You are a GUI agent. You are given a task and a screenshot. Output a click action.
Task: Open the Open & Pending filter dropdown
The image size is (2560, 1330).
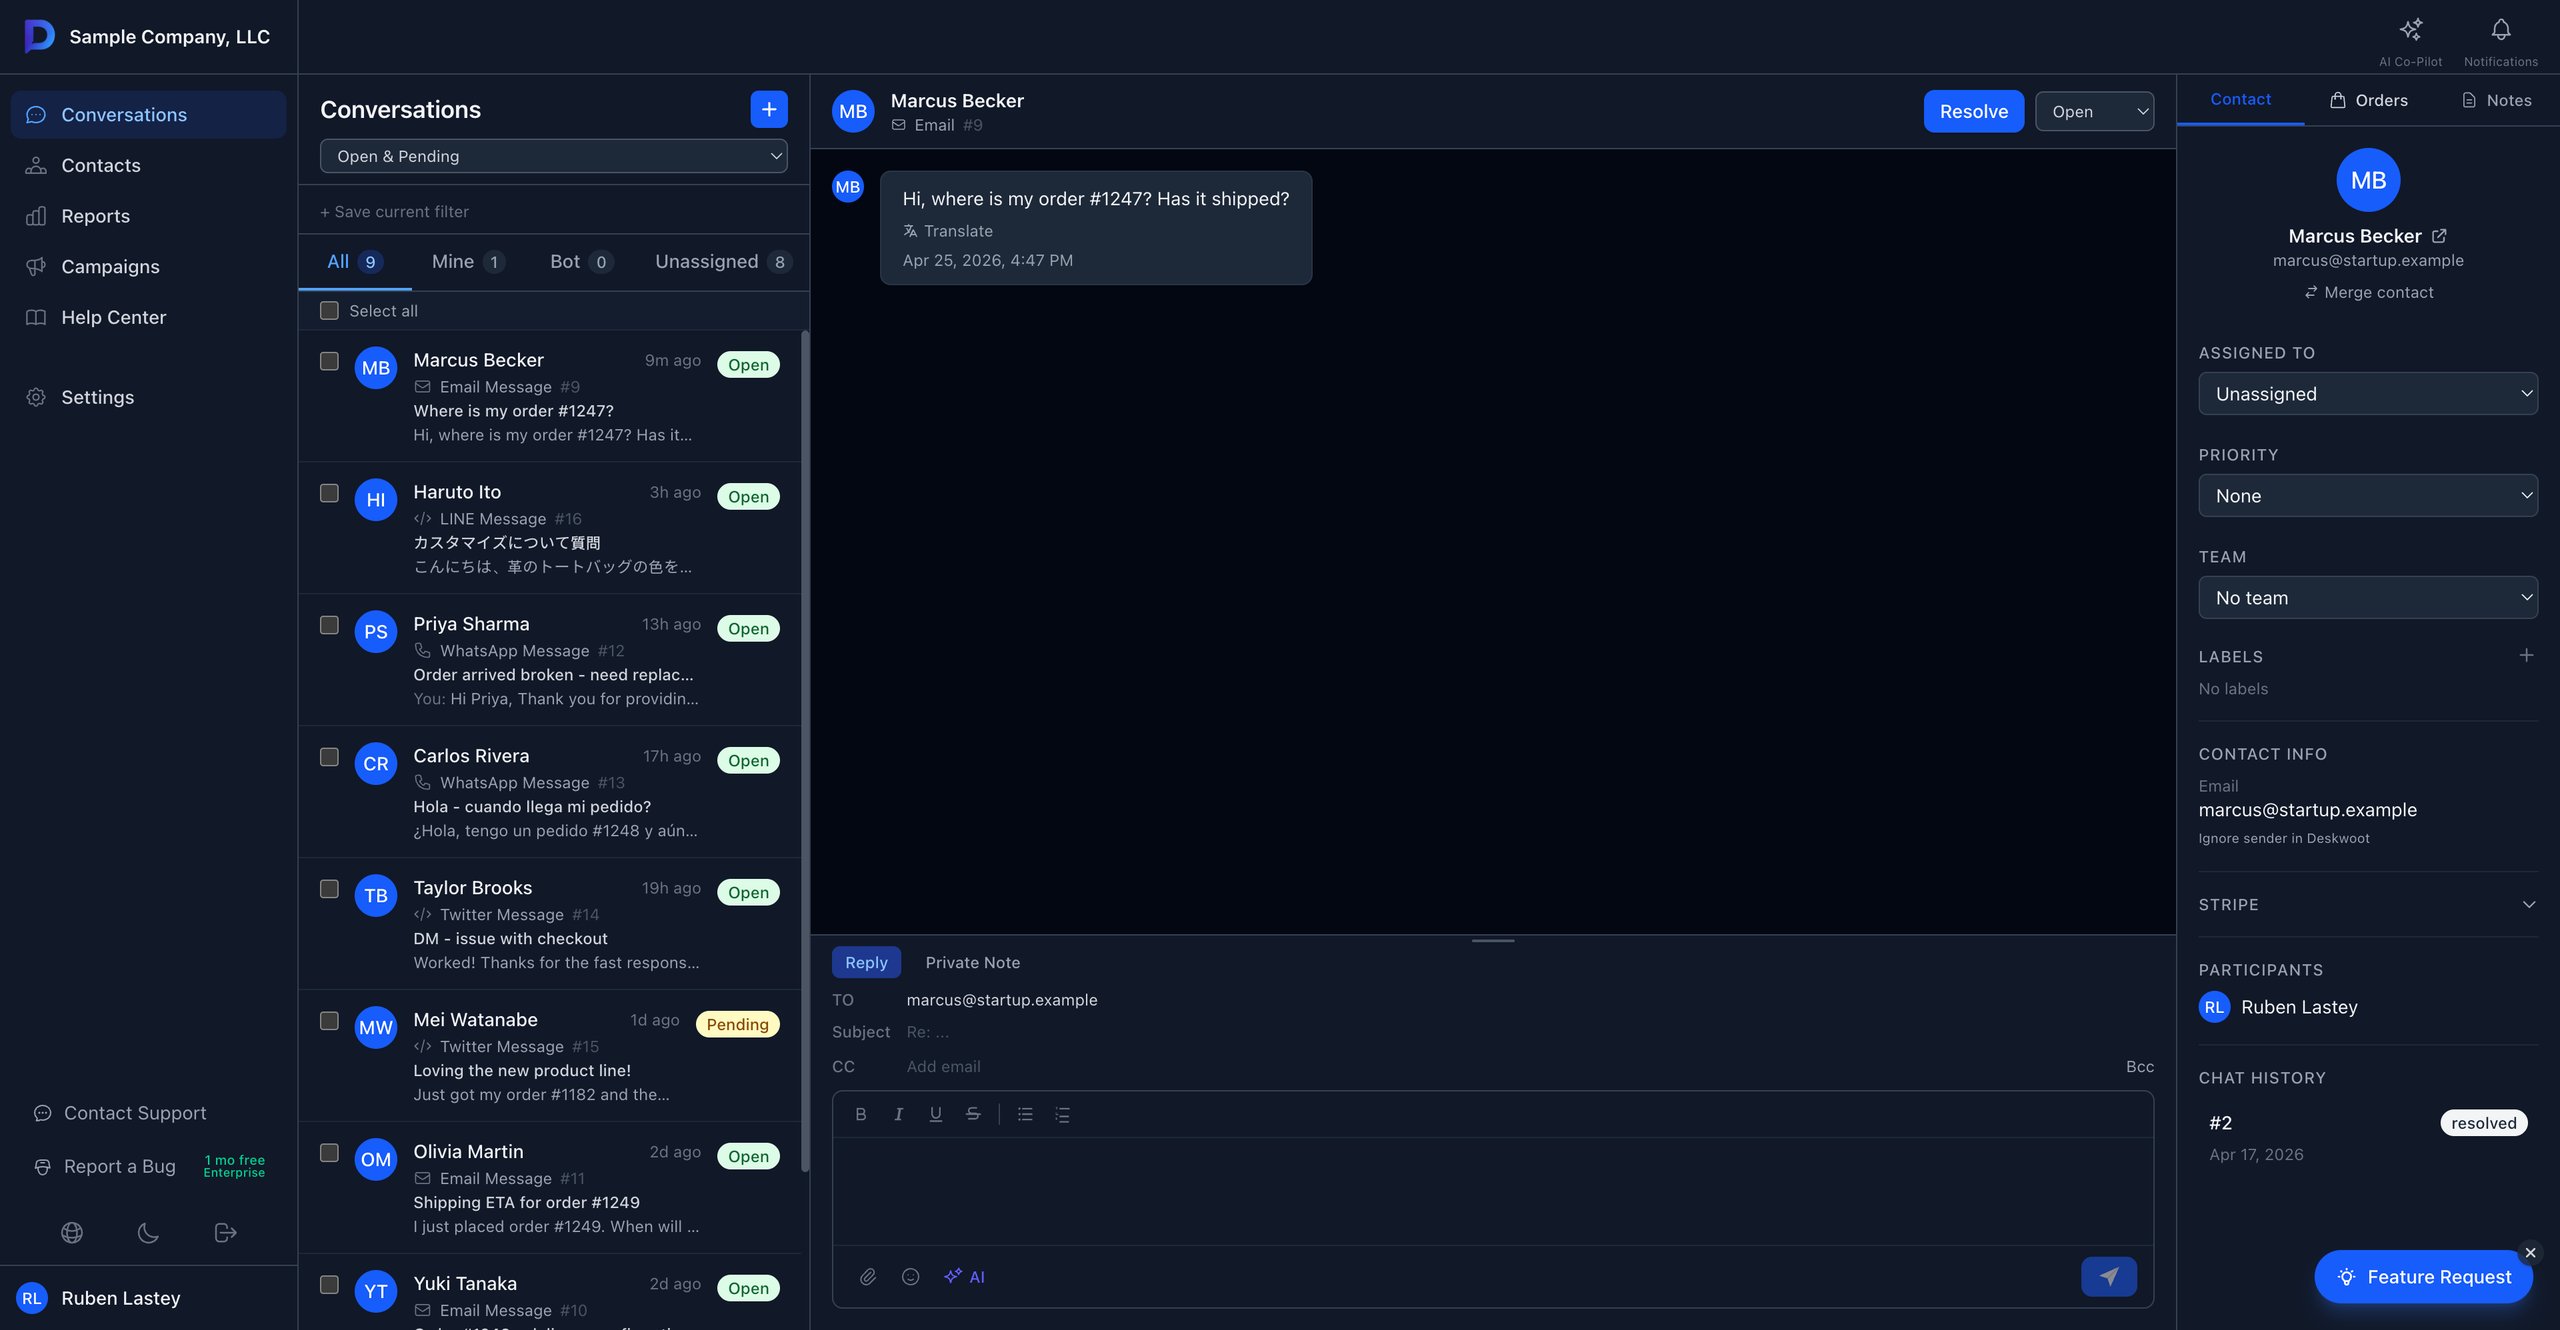point(553,156)
